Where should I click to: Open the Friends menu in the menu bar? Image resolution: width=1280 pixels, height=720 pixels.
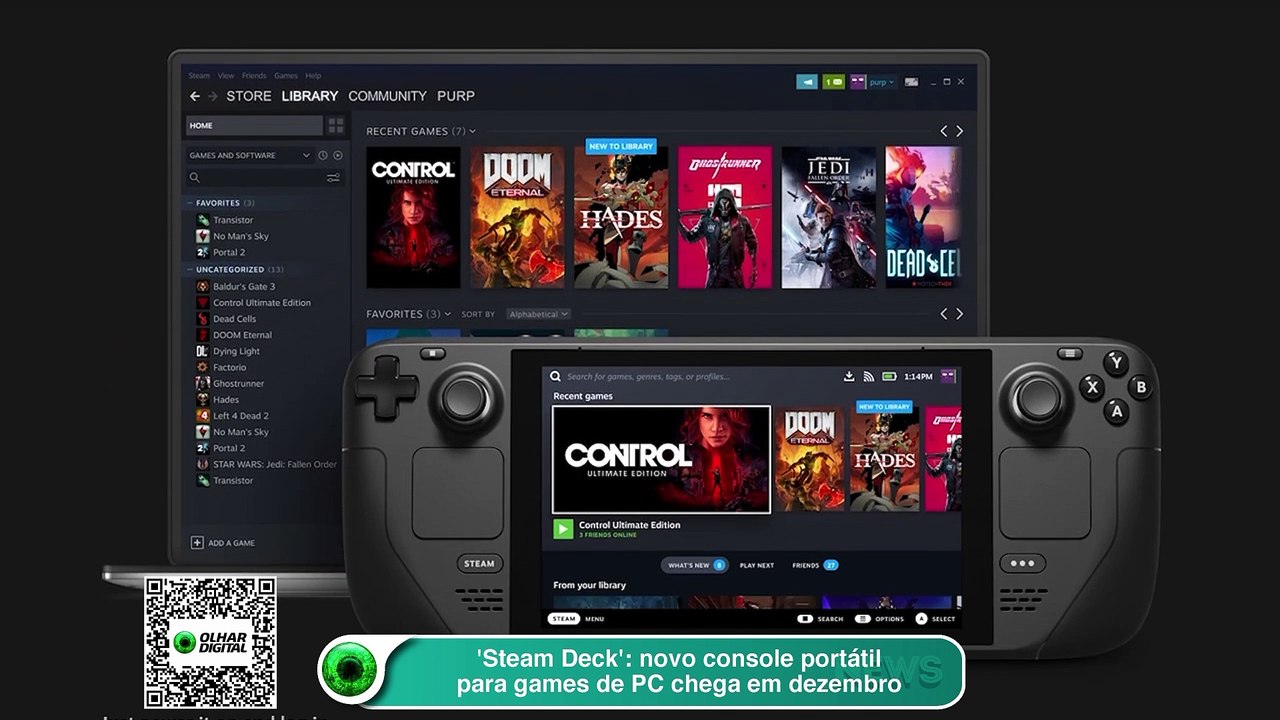pyautogui.click(x=254, y=76)
